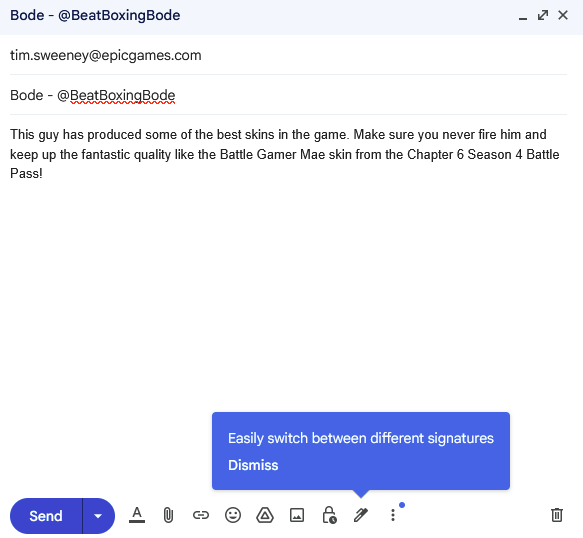
Task: Open the emoji picker
Action: coord(233,515)
